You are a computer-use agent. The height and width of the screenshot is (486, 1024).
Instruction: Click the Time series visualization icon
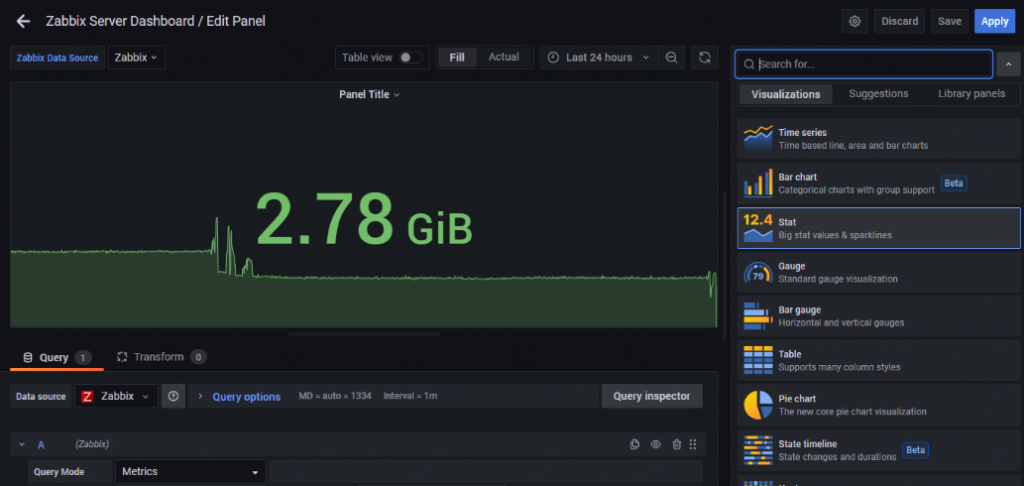[x=758, y=138]
